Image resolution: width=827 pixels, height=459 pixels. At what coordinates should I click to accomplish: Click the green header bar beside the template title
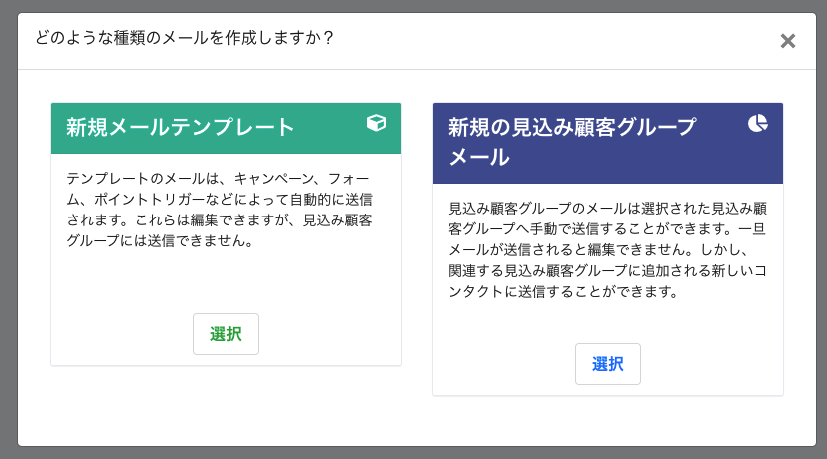tap(330, 127)
